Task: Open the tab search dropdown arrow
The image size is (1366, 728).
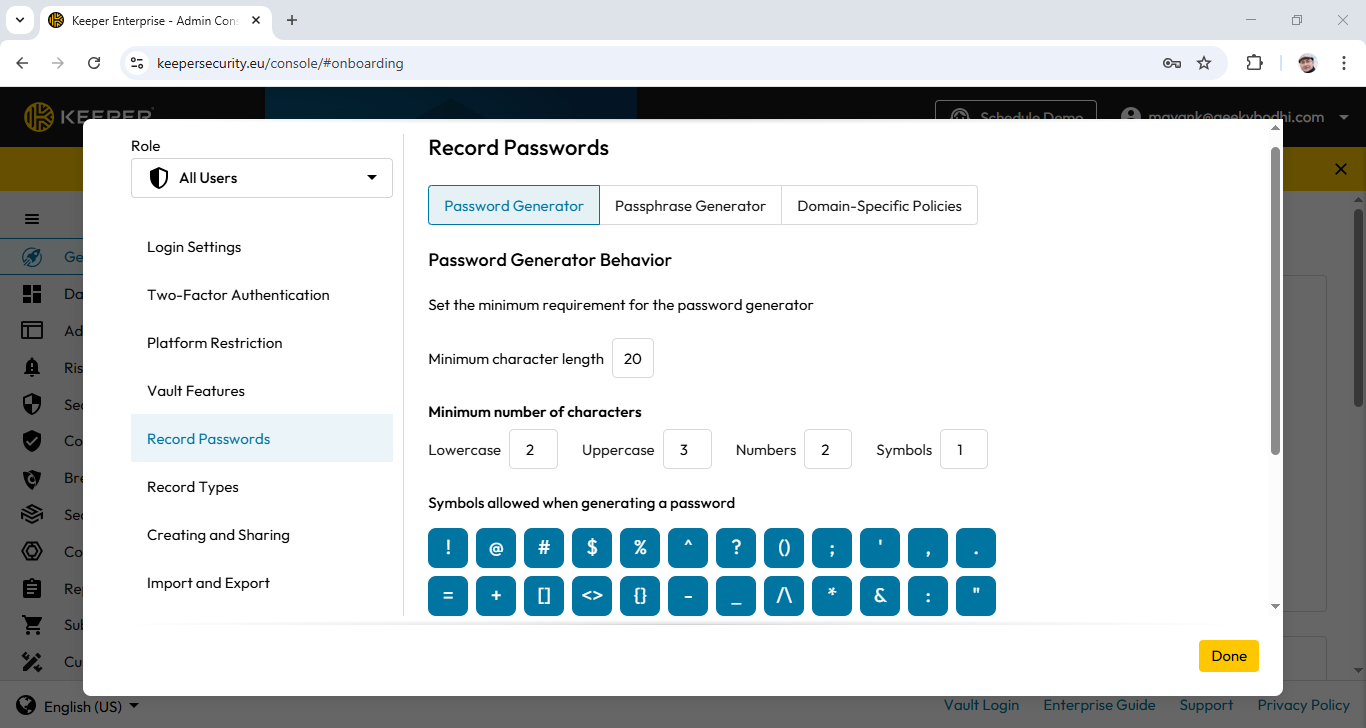Action: pyautogui.click(x=19, y=20)
